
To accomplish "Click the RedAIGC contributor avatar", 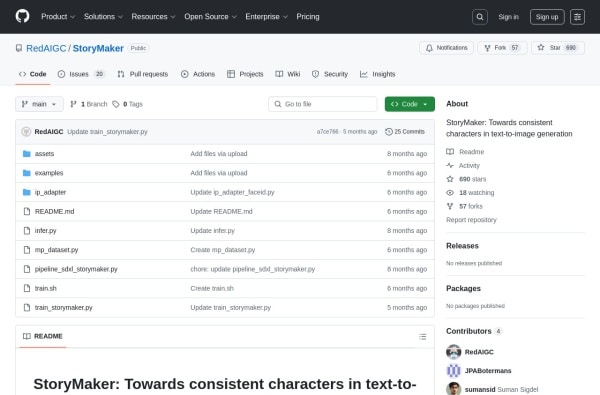I will click(453, 352).
